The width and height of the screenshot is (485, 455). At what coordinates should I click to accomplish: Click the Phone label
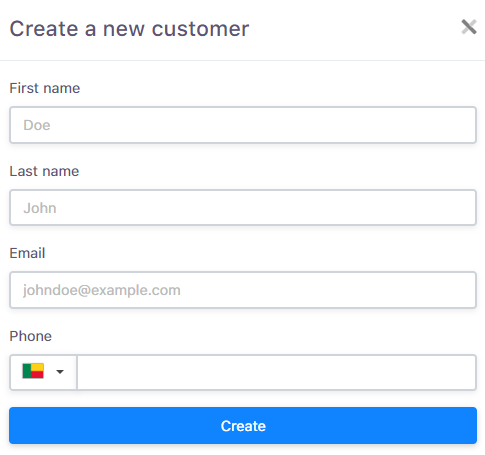(x=31, y=336)
